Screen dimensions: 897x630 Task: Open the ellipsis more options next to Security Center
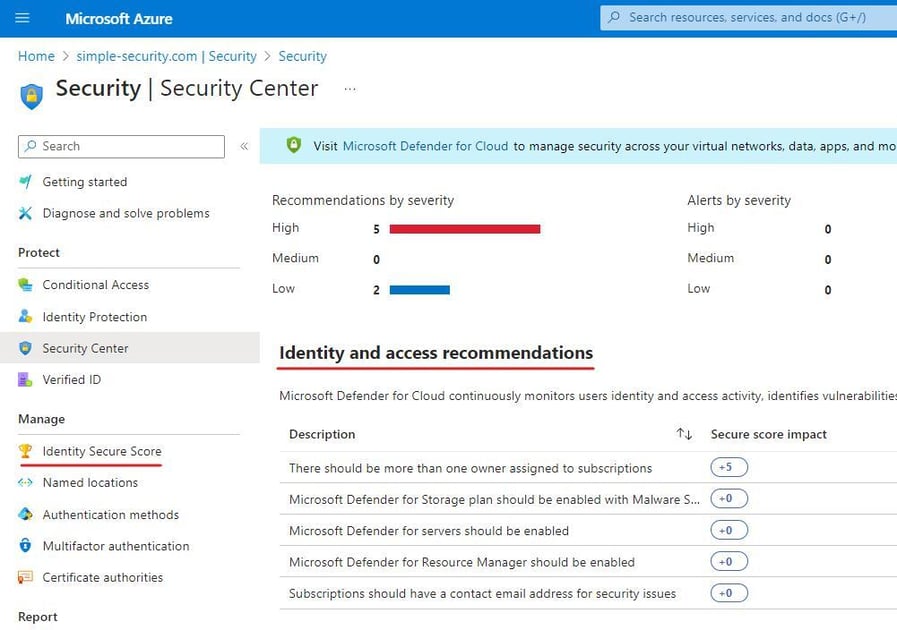[350, 89]
